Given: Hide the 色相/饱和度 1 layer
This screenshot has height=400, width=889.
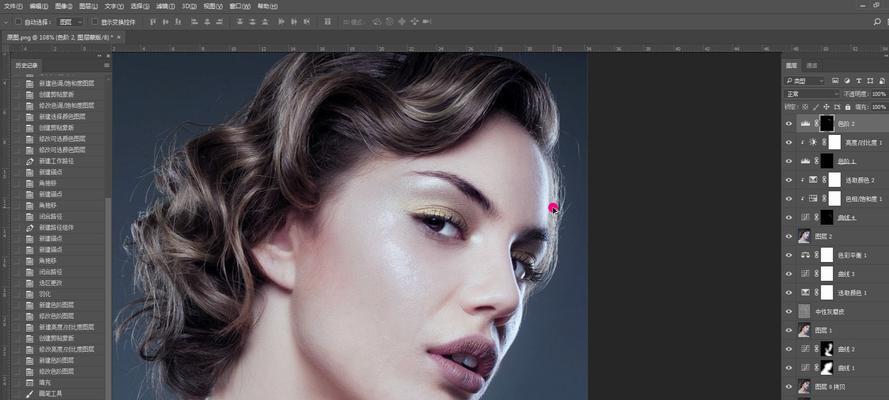Looking at the screenshot, I should [x=789, y=199].
